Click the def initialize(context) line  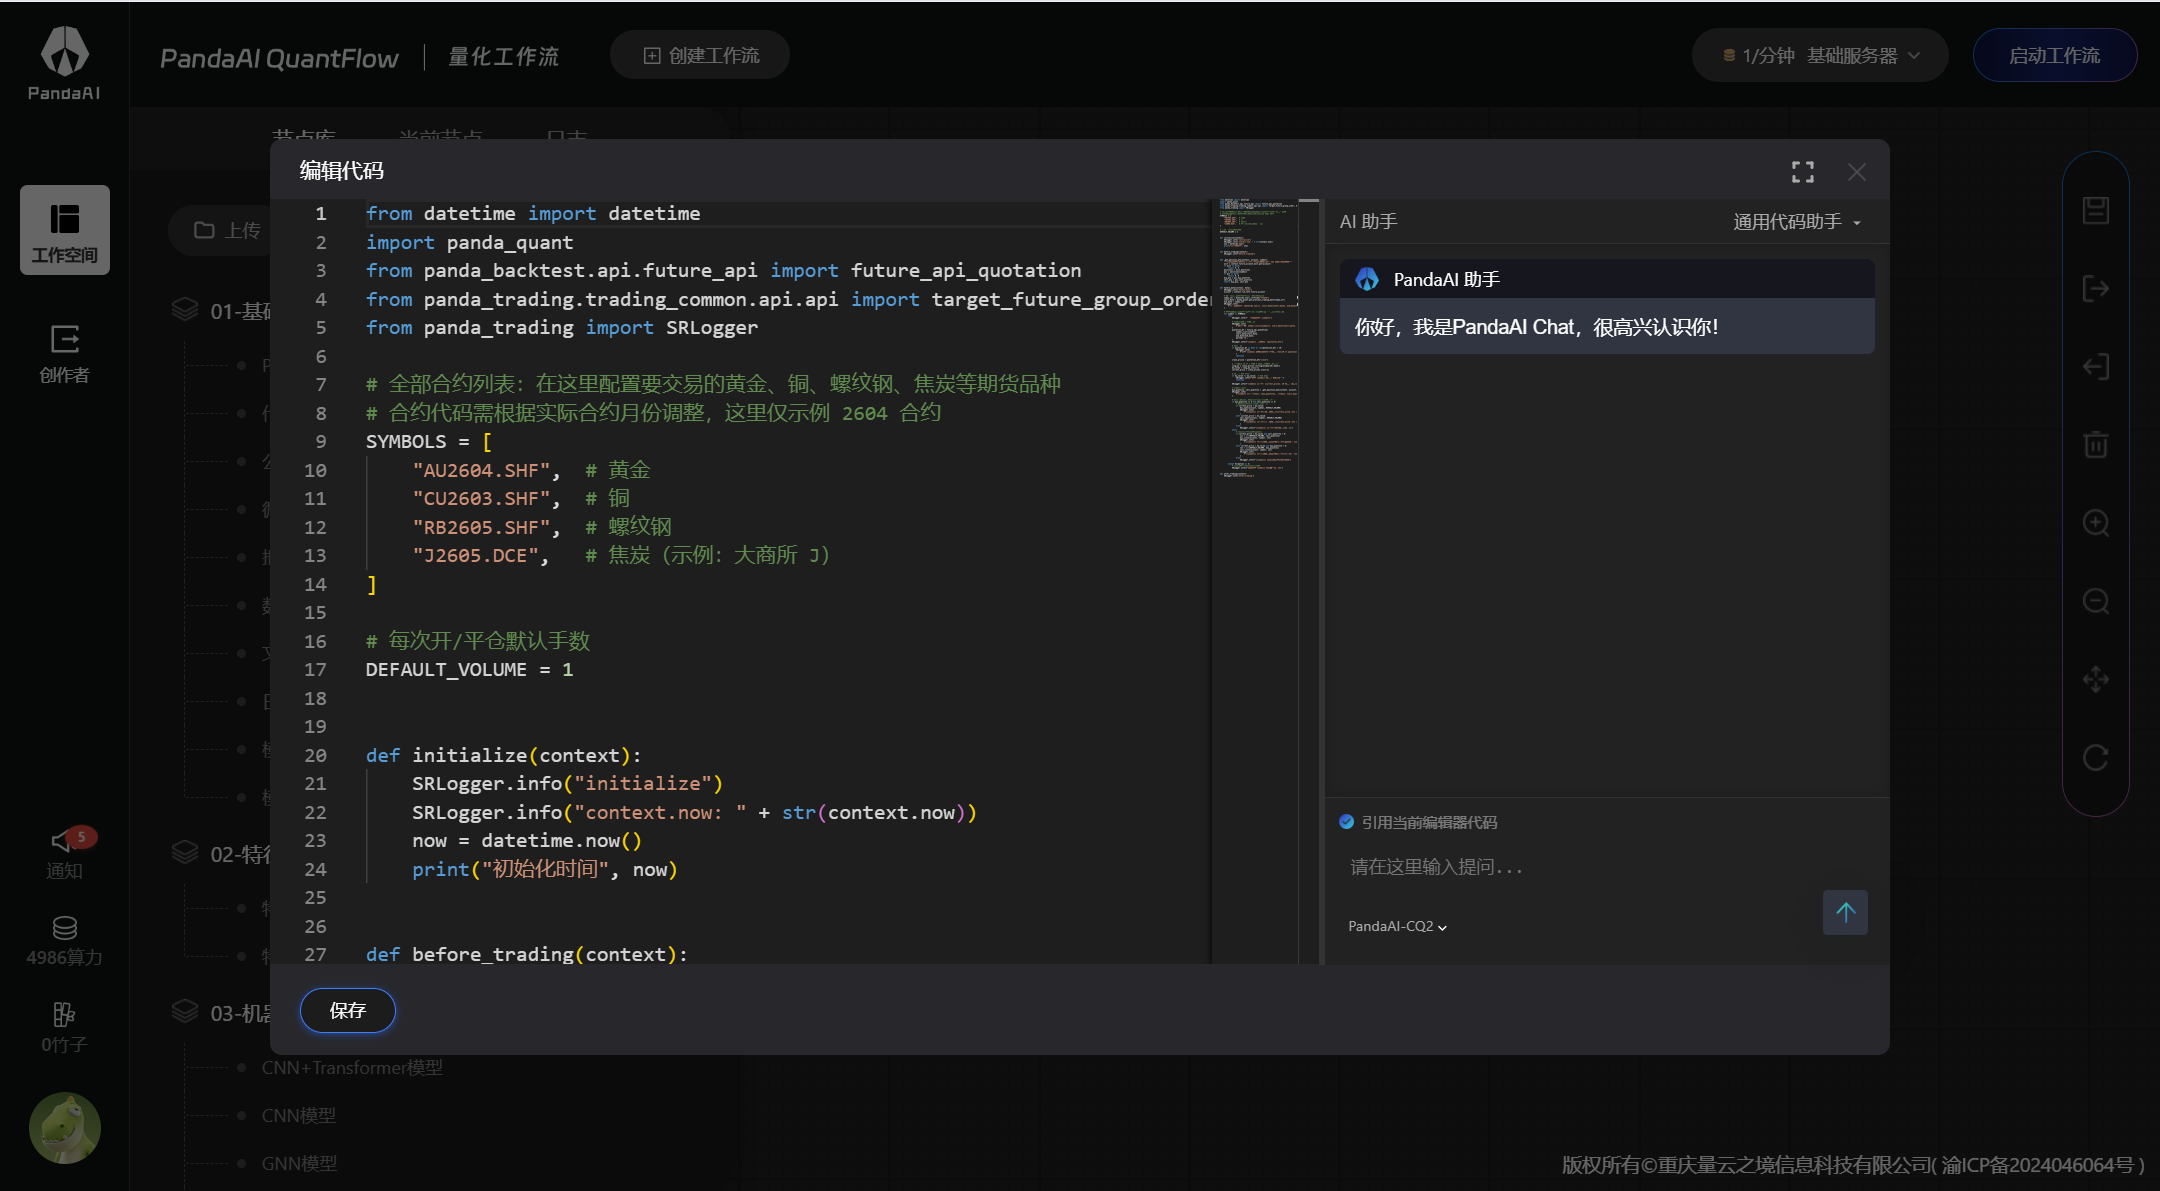tap(504, 755)
